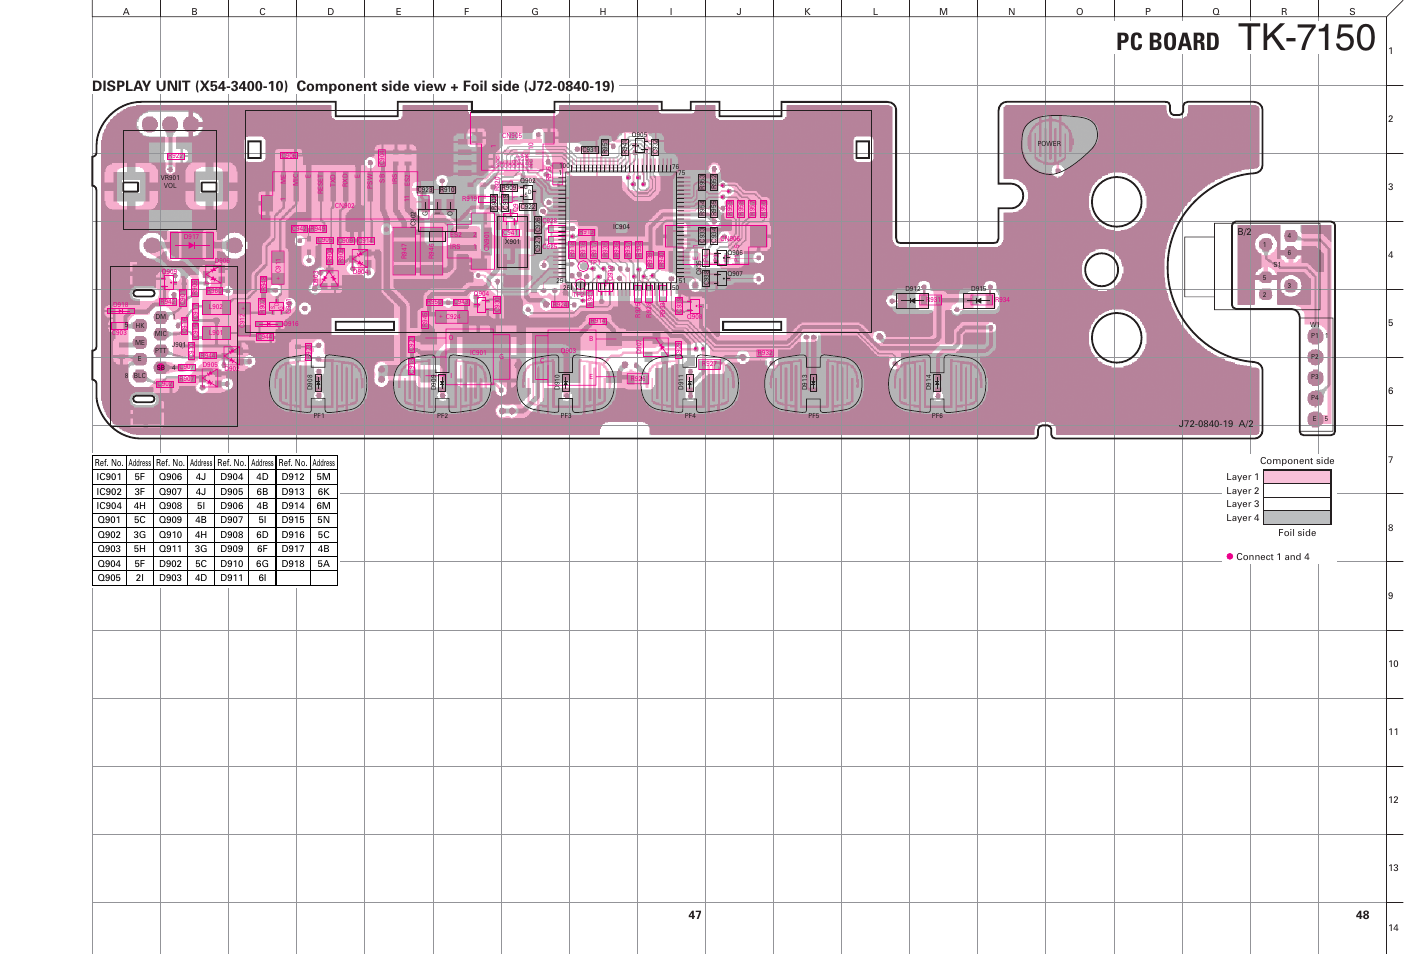This screenshot has width=1404, height=954.
Task: Click the Q905 table cell
Action: pyautogui.click(x=109, y=578)
